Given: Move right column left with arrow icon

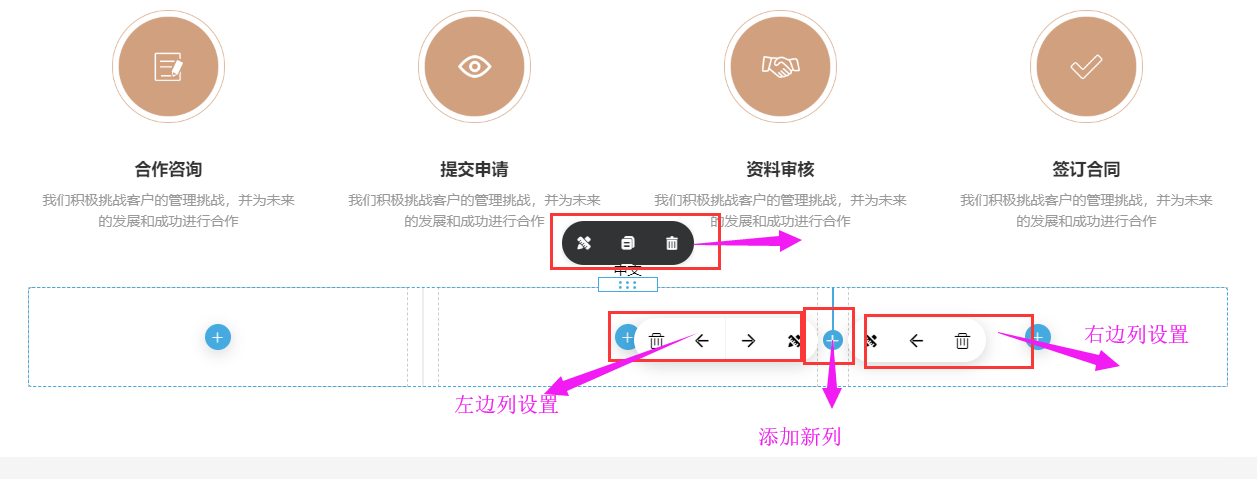Looking at the screenshot, I should pyautogui.click(x=916, y=341).
